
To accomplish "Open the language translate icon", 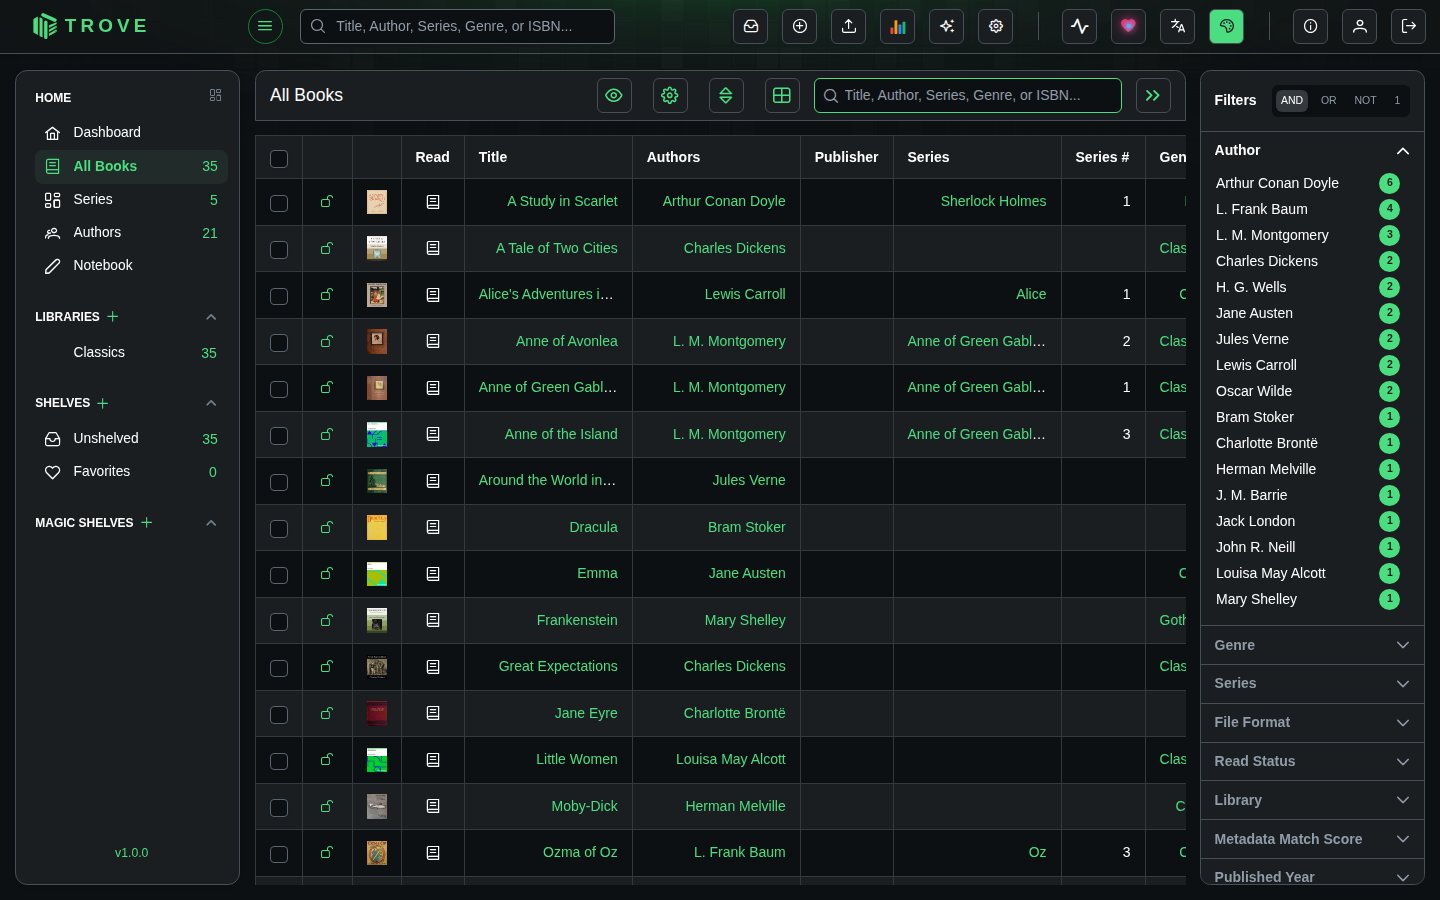I will tap(1178, 27).
